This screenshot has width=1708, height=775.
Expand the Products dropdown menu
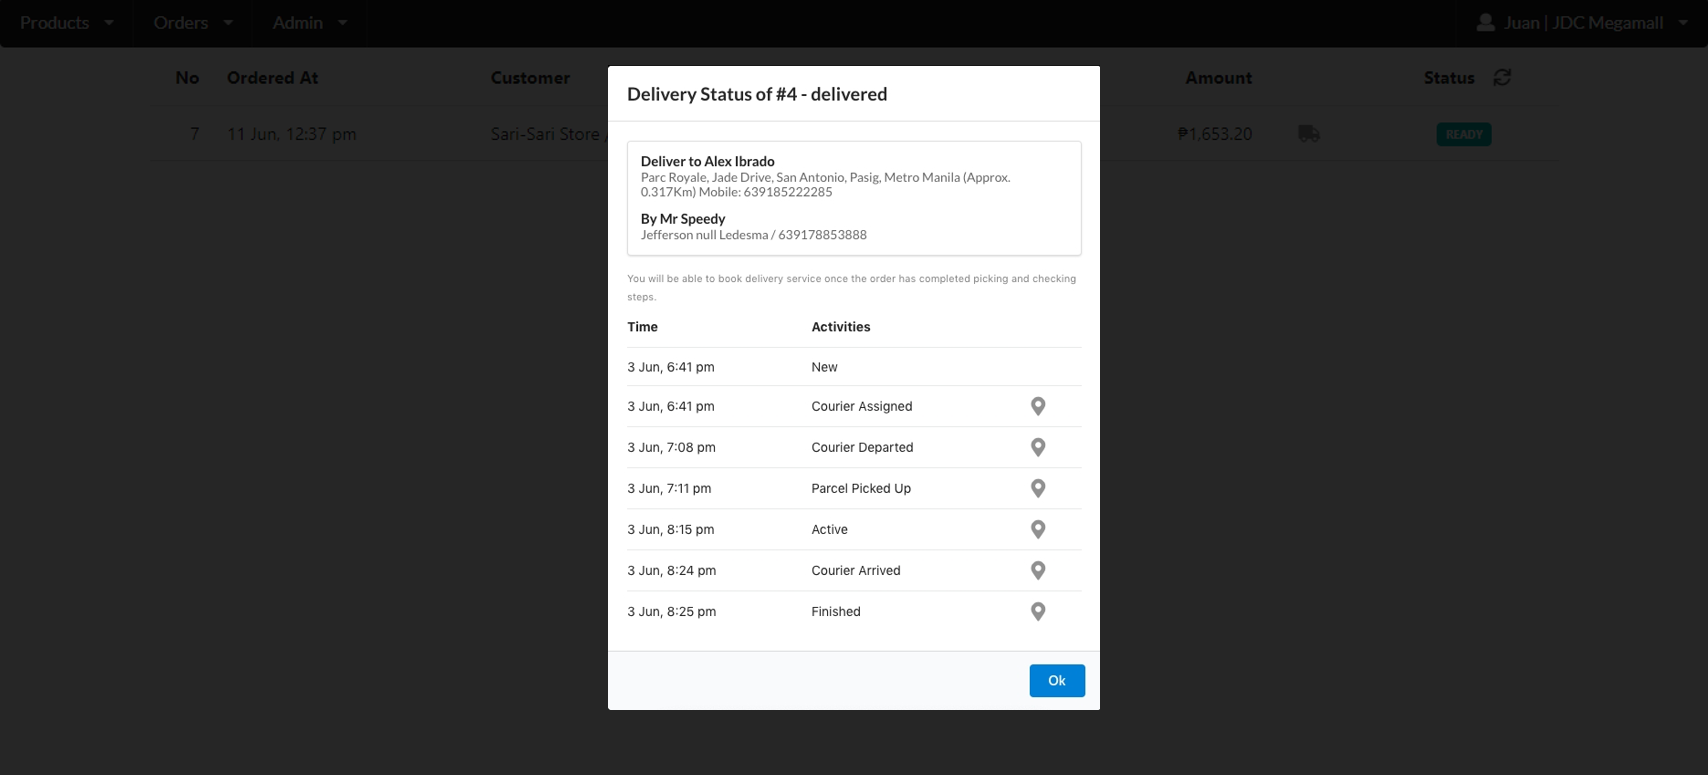[x=67, y=22]
